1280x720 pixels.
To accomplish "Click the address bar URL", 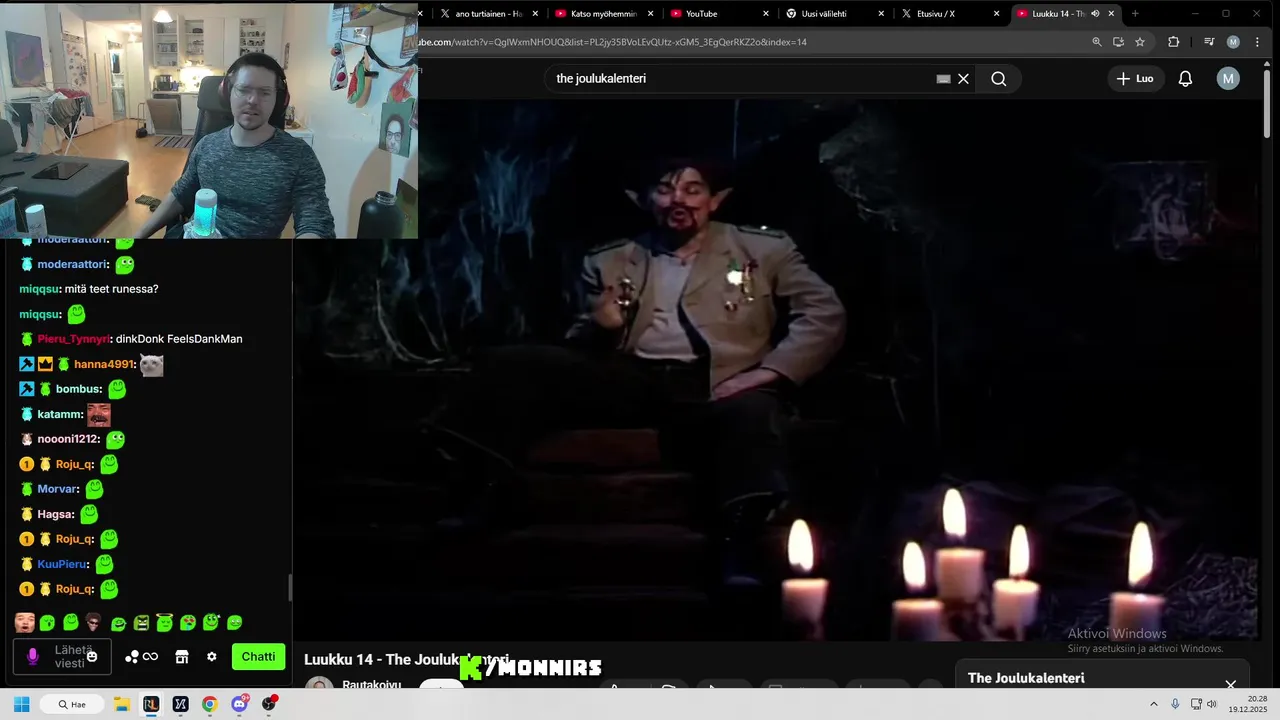I will 612,42.
